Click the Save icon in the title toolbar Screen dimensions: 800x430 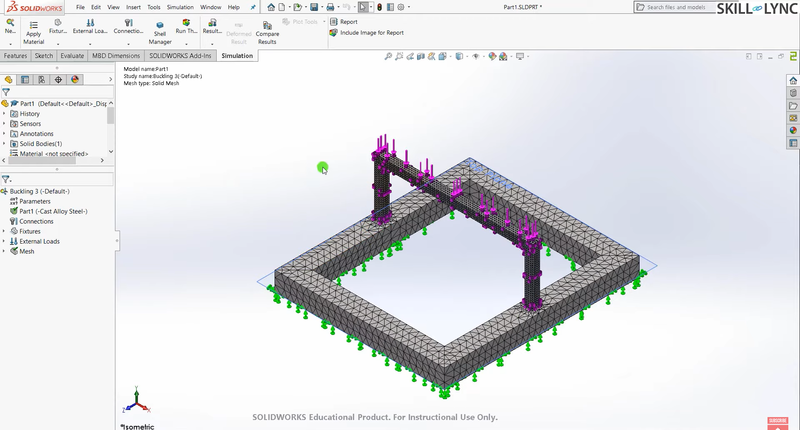click(x=314, y=7)
